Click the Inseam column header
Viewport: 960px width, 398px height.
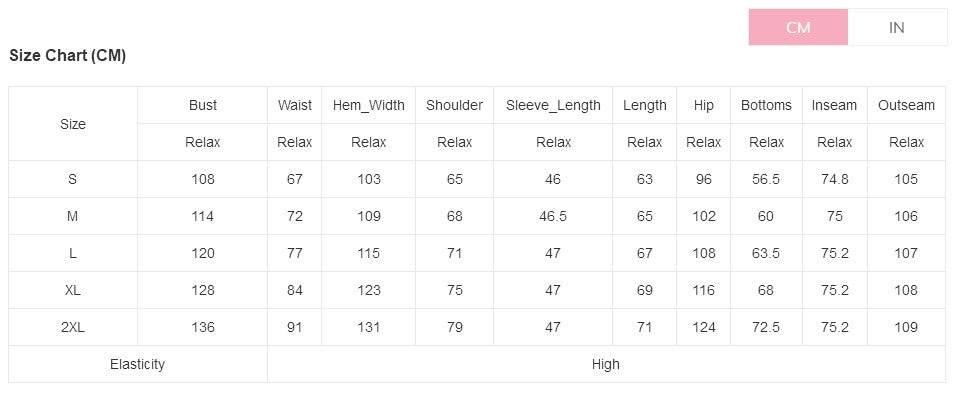pos(834,105)
